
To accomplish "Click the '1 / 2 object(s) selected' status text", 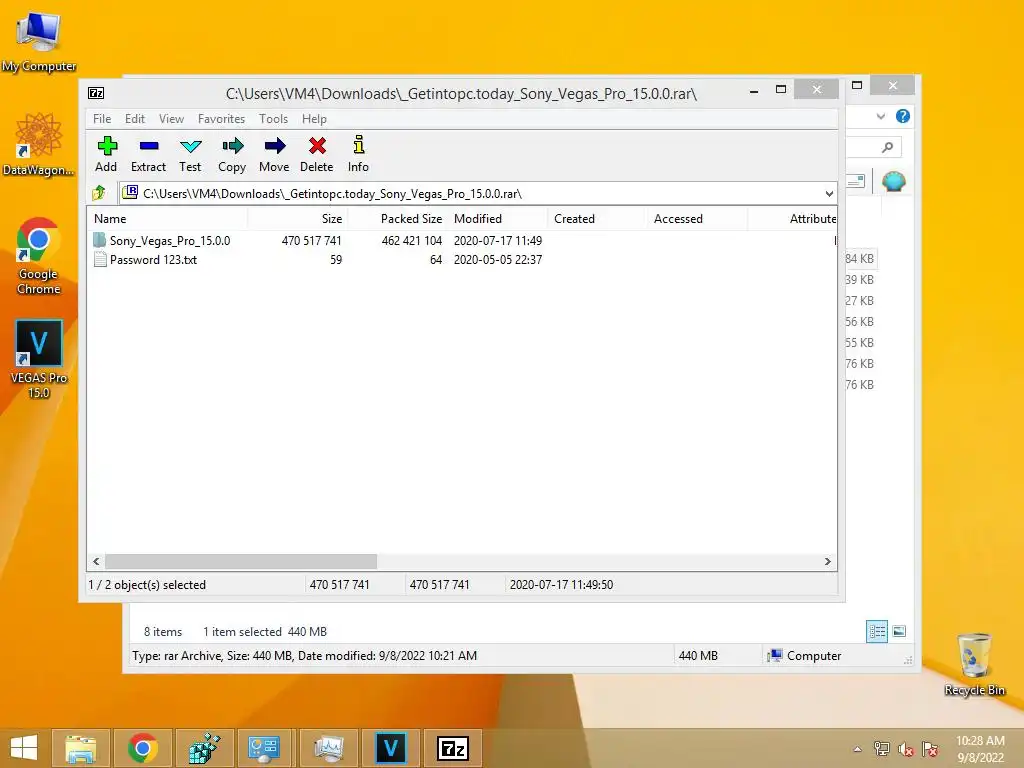I will coord(147,584).
